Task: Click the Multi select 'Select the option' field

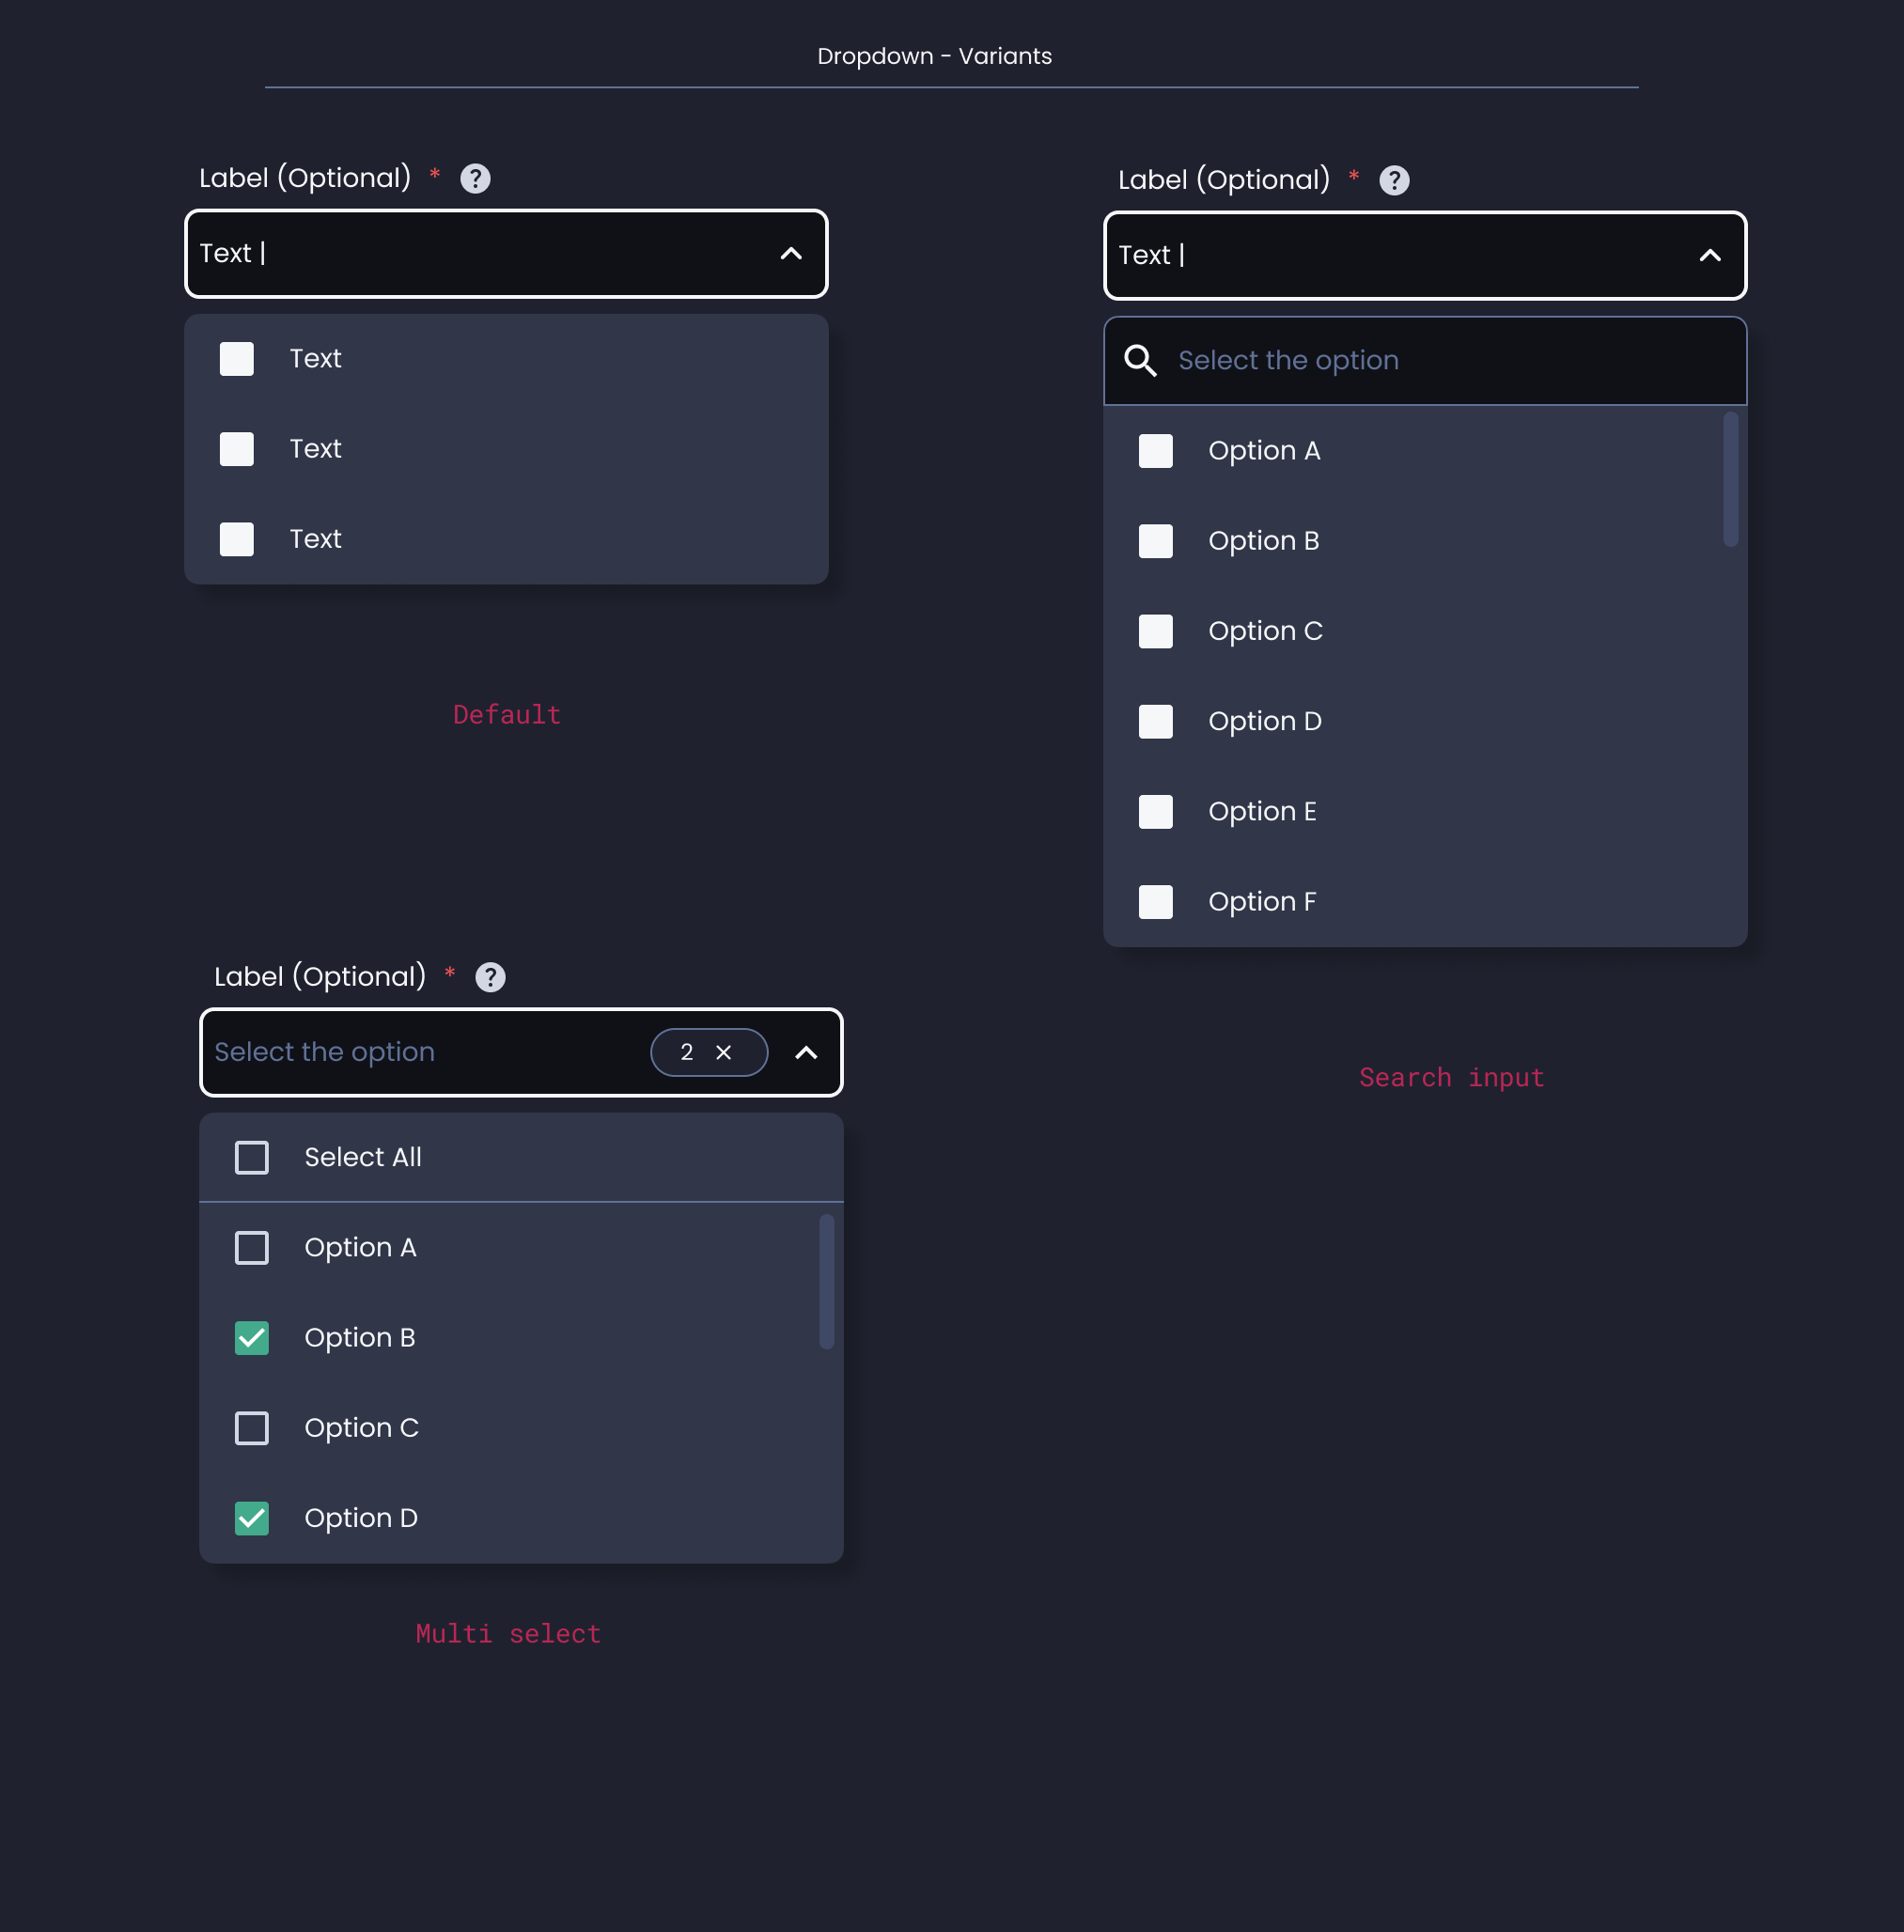Action: (521, 1053)
